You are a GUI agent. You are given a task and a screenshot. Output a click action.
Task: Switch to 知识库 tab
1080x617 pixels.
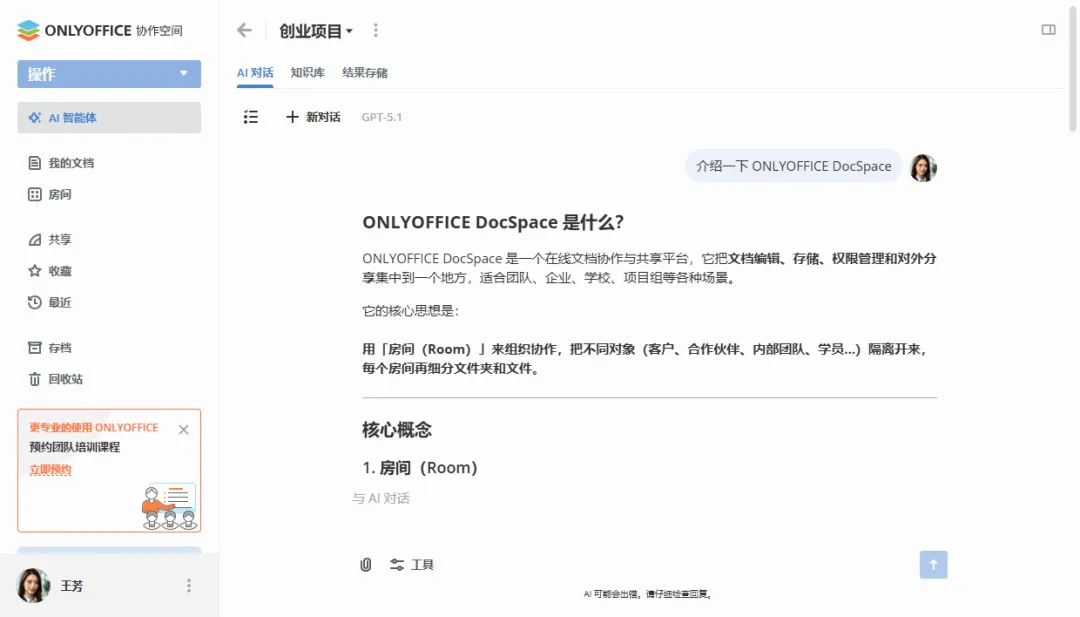tap(308, 73)
